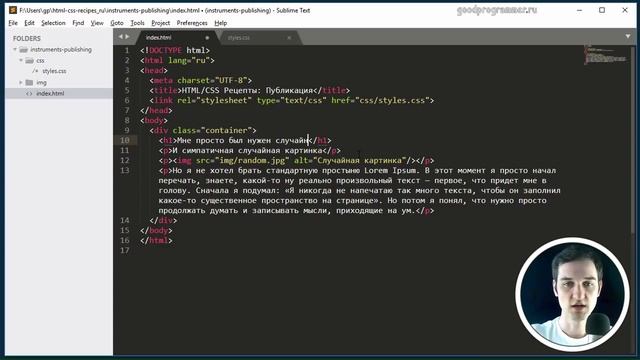This screenshot has height=360, width=640.
Task: Click unsaved dot on index.html tab
Action: [x=207, y=38]
